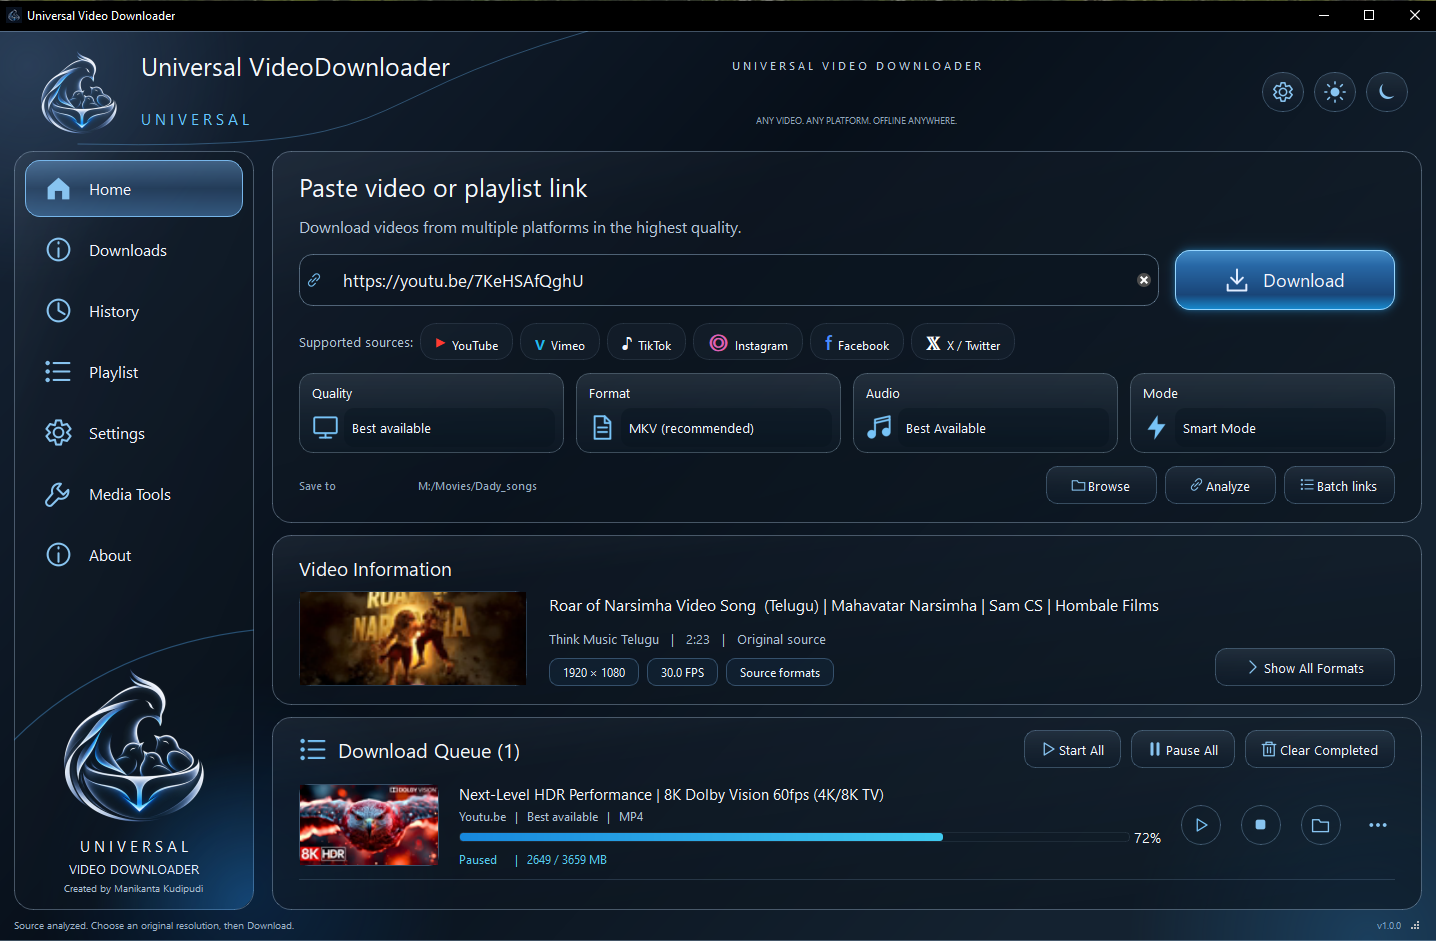Click the YouTube source chip
Screen dimensions: 1436x941
click(x=466, y=342)
